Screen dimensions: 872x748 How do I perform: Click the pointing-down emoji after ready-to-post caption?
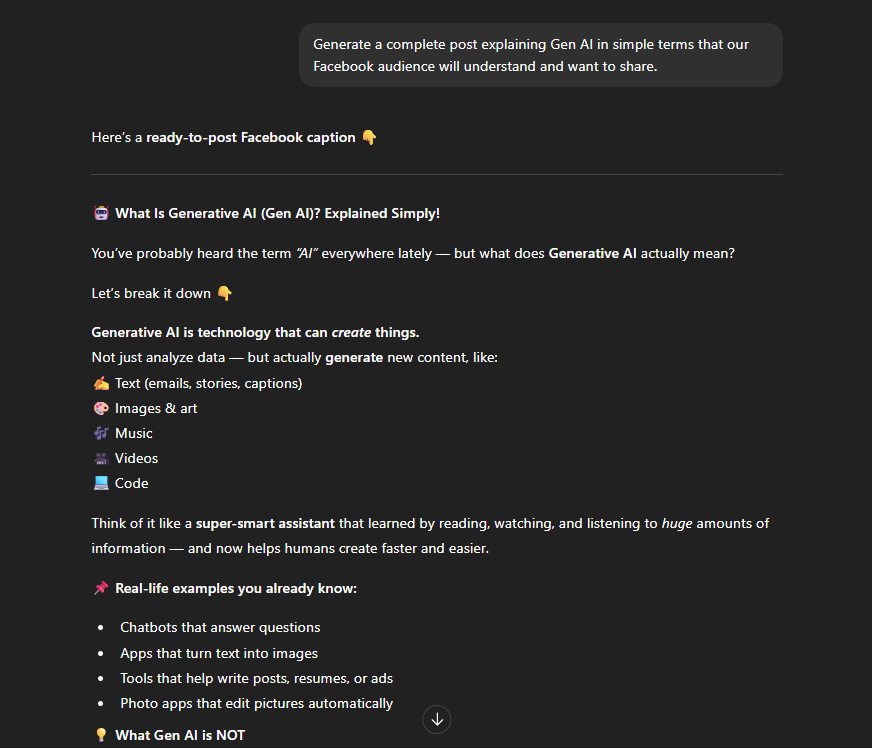pyautogui.click(x=369, y=137)
